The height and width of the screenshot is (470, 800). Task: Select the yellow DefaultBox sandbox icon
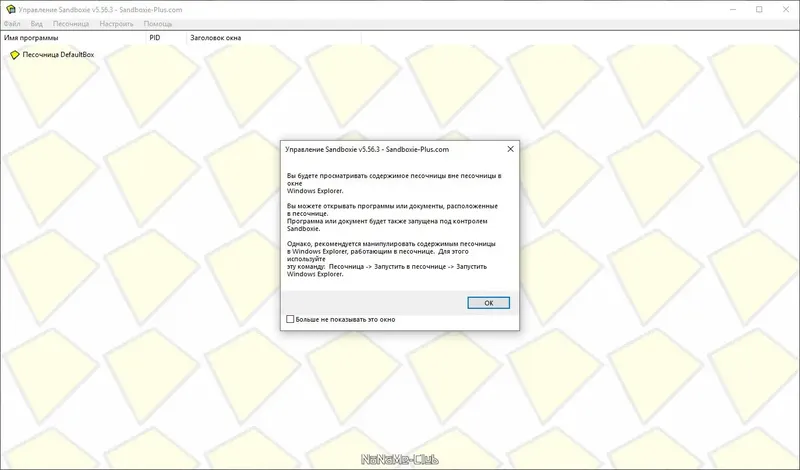pyautogui.click(x=15, y=55)
